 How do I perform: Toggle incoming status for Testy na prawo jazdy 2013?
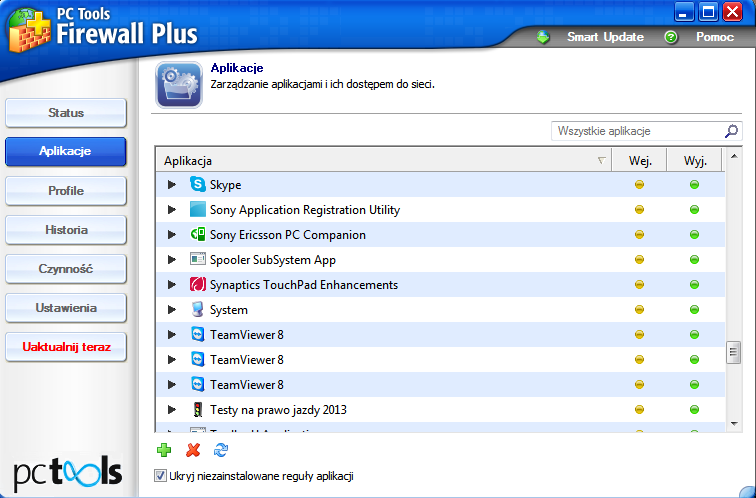click(x=639, y=410)
